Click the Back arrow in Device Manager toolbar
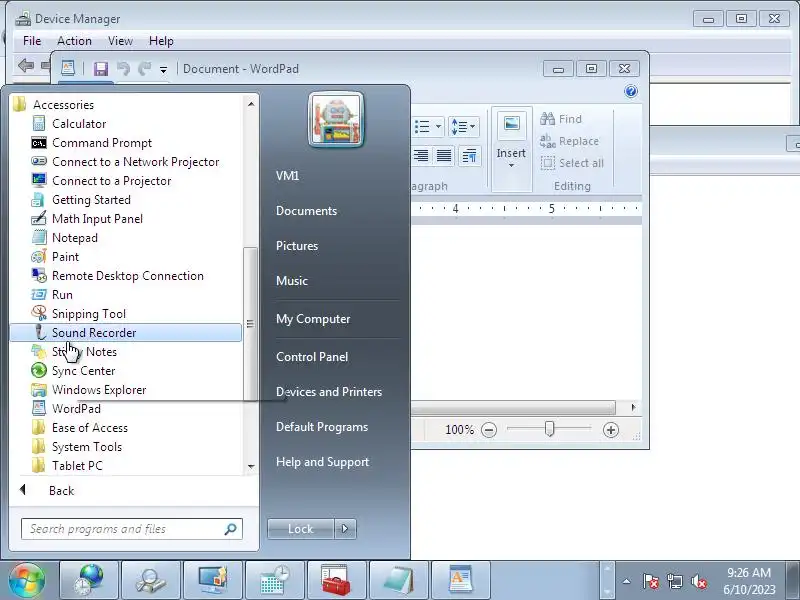The height and width of the screenshot is (600, 800). tap(26, 65)
